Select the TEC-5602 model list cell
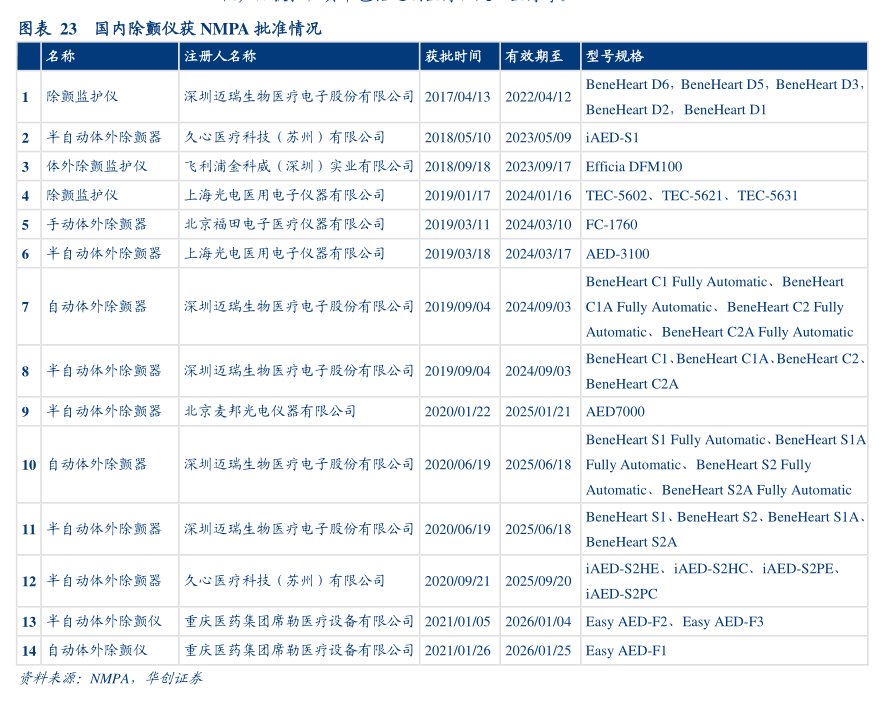 pos(691,196)
